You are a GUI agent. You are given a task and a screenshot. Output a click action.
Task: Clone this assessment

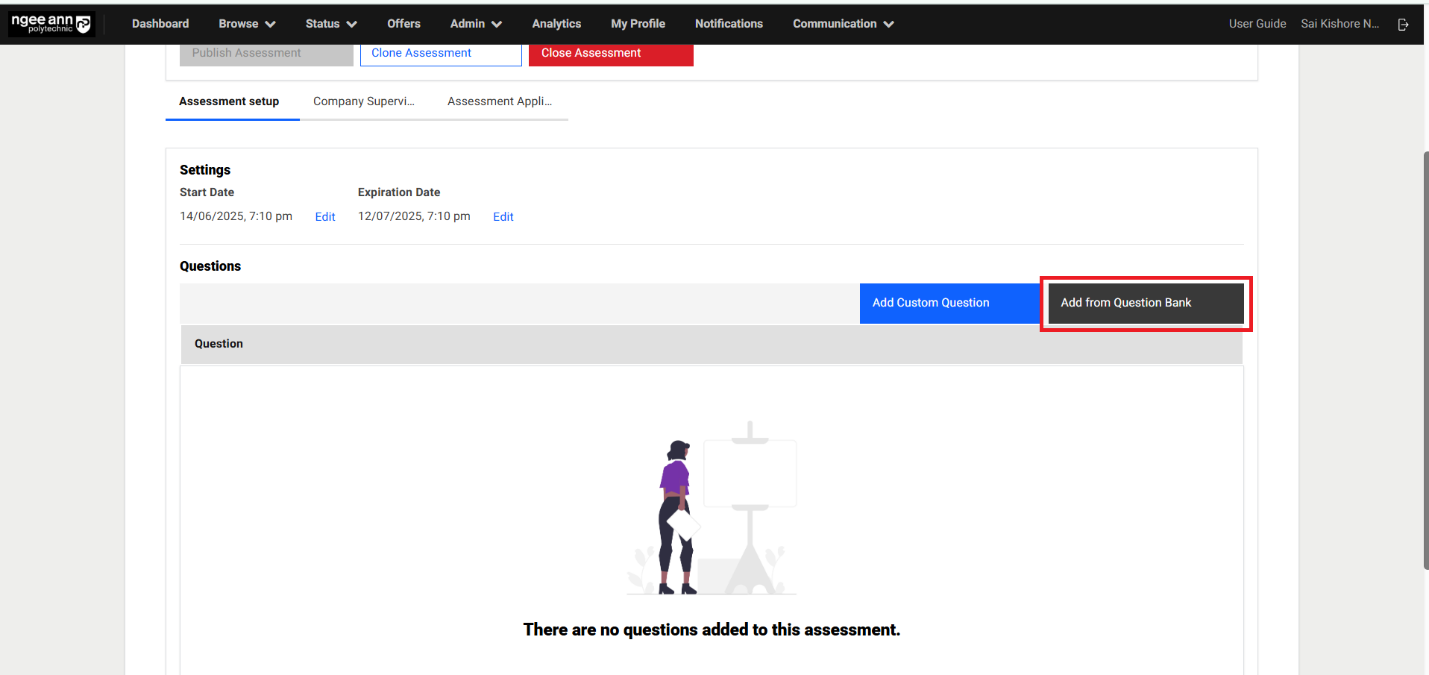(x=440, y=52)
